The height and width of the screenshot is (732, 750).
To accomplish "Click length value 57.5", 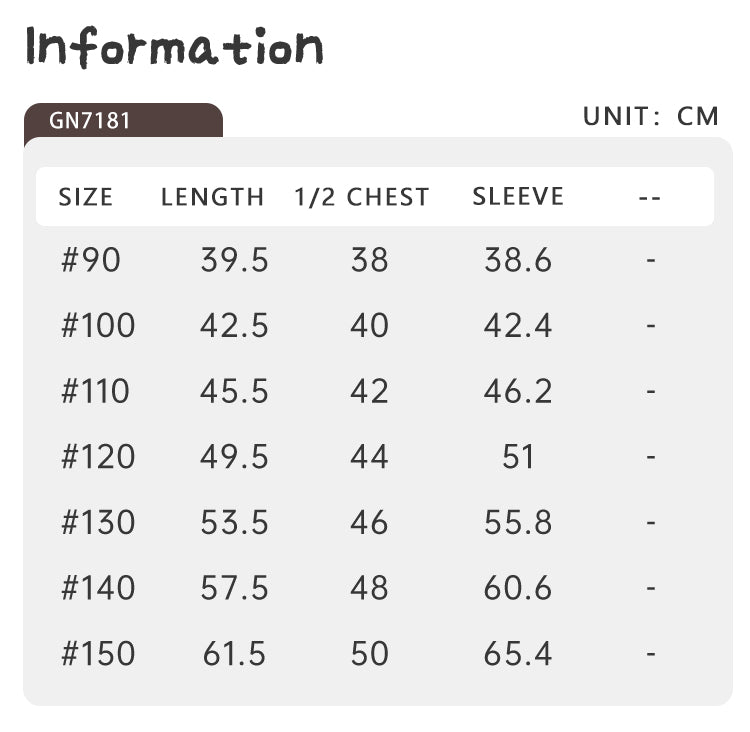I will 234,588.
